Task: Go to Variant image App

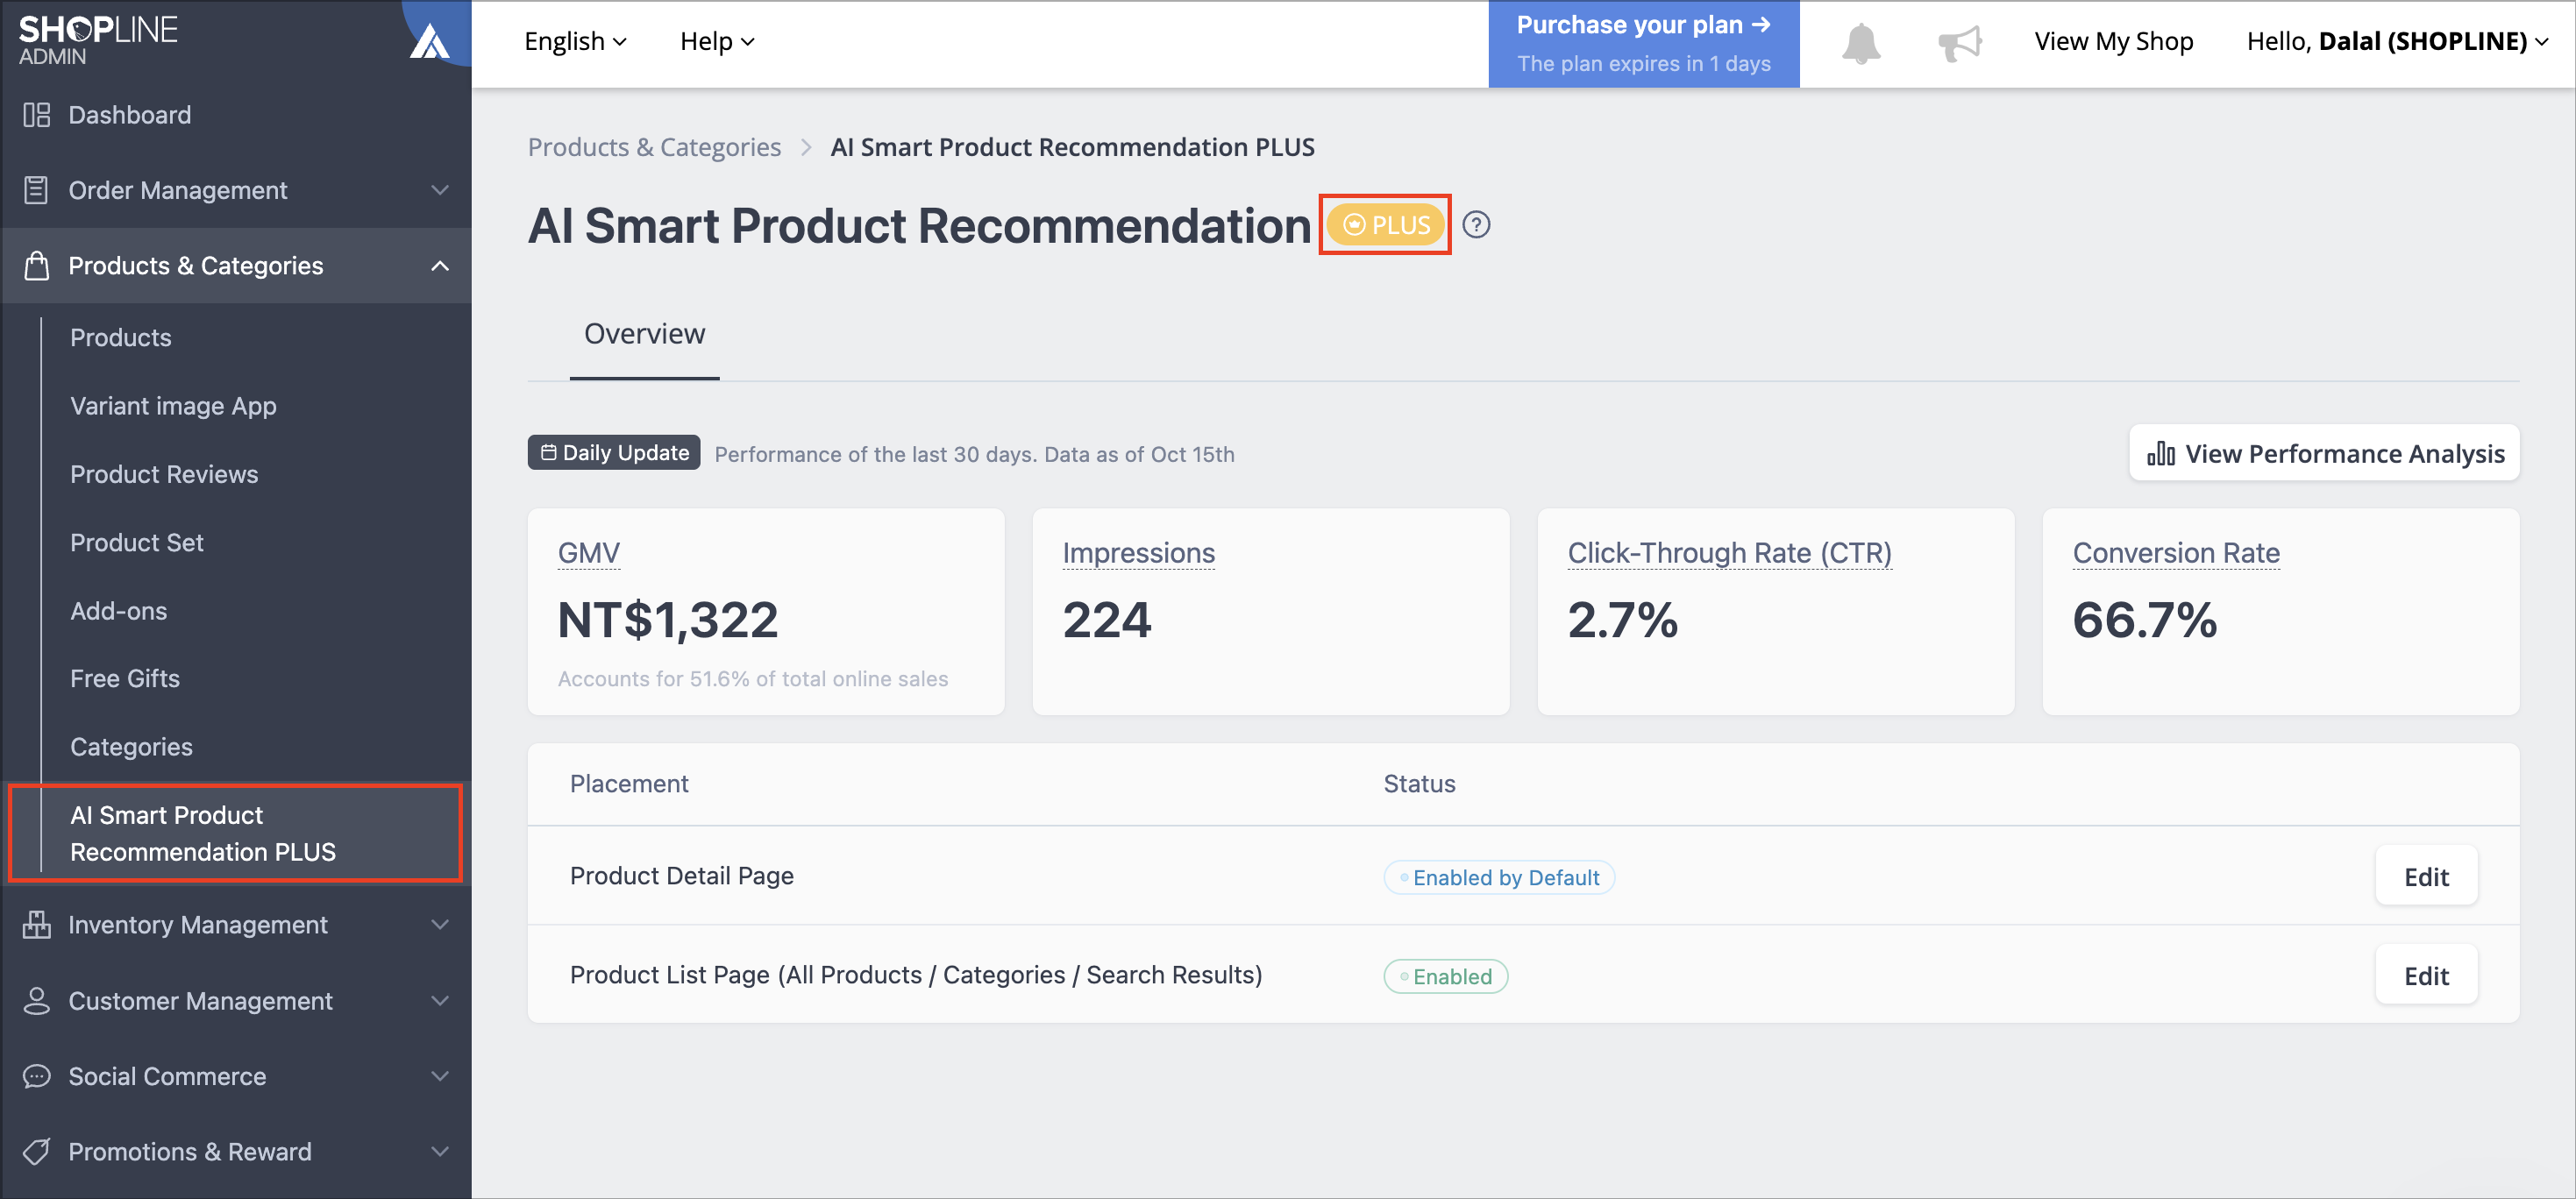Action: 173,406
